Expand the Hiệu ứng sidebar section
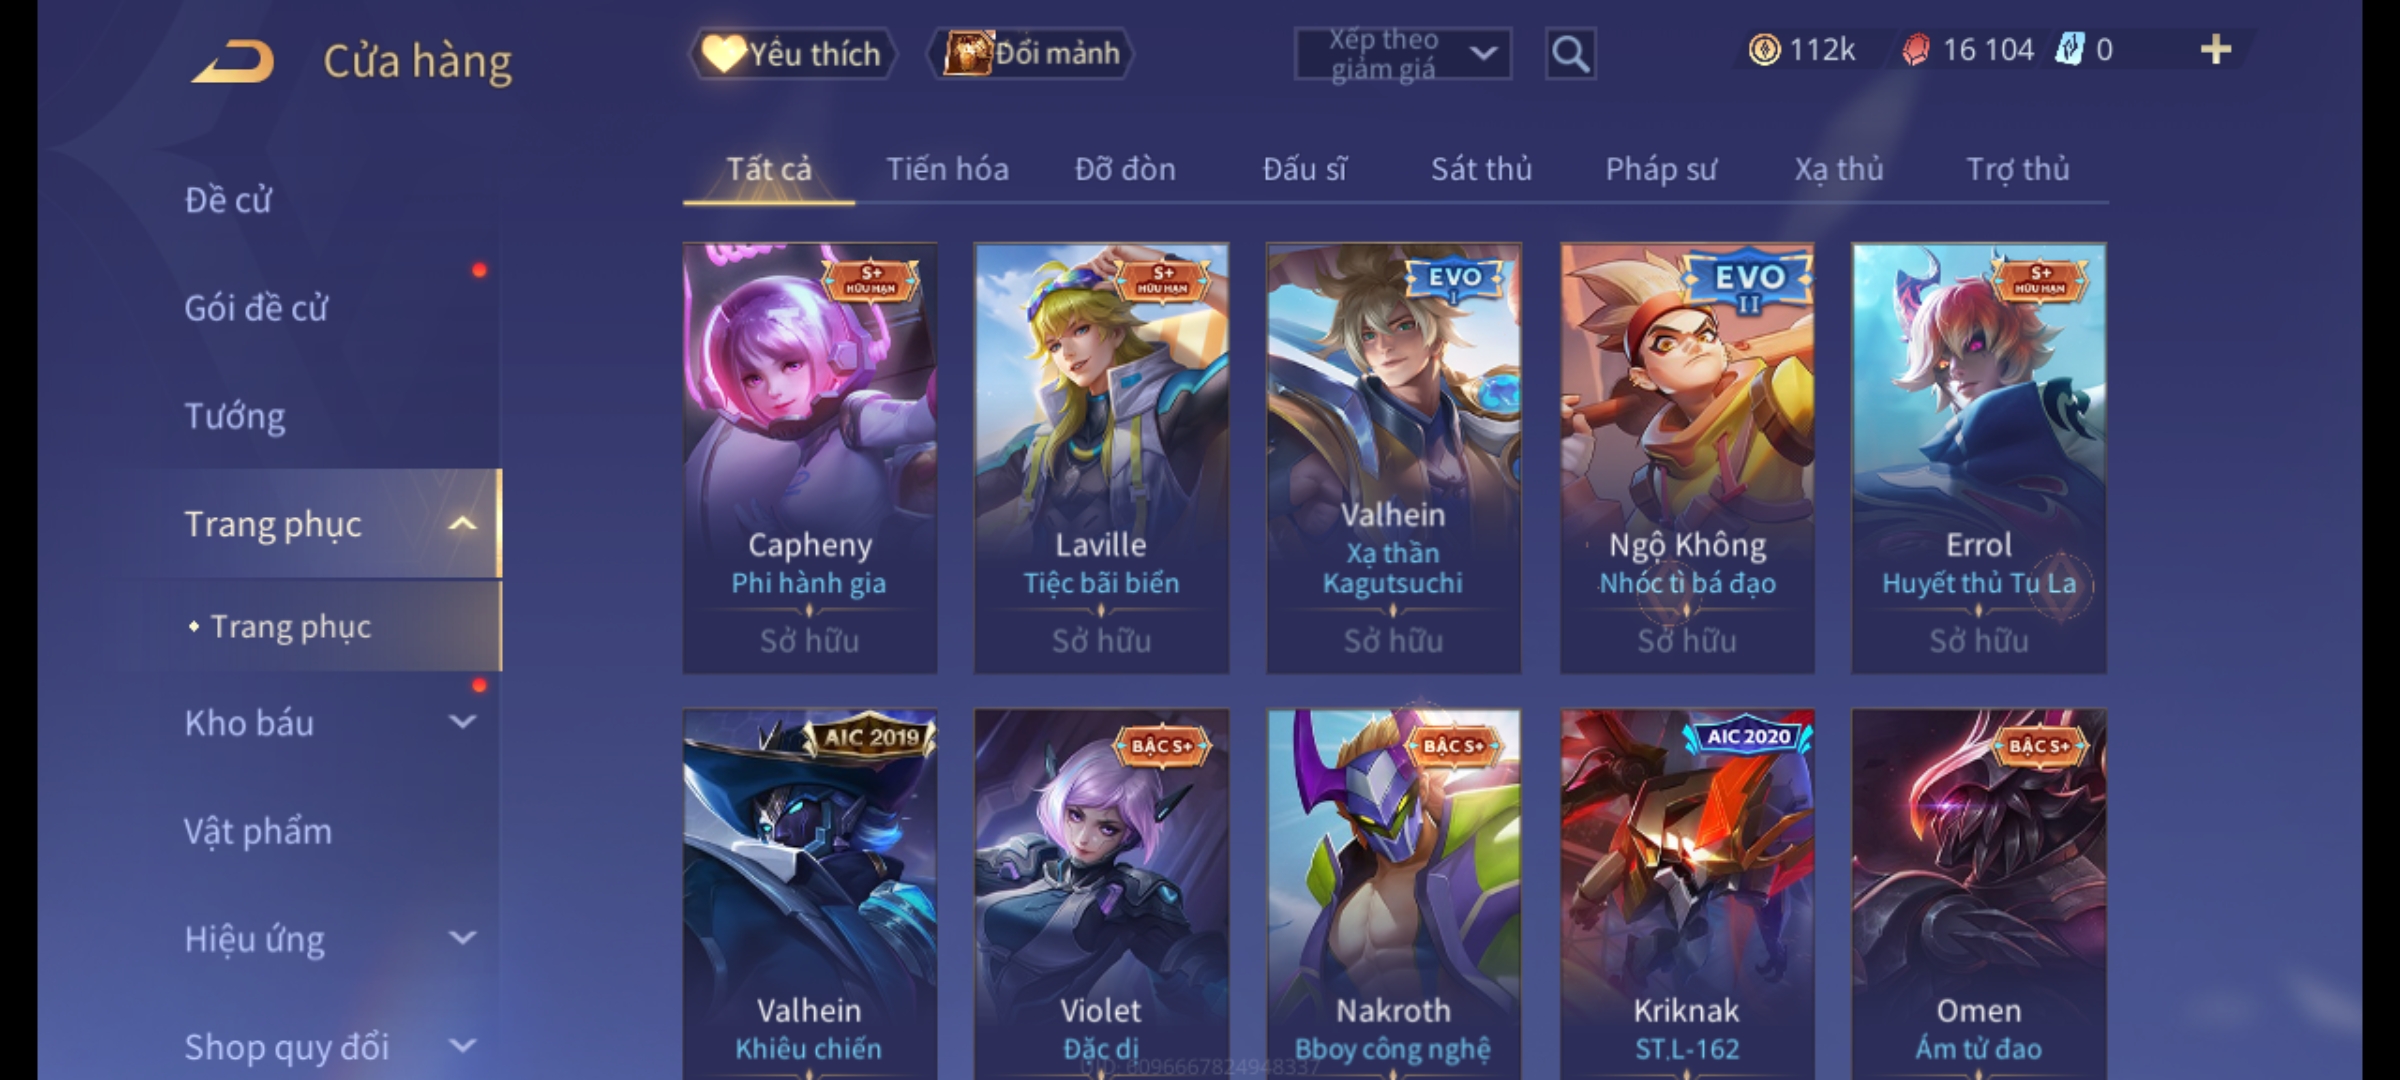 pyautogui.click(x=462, y=938)
